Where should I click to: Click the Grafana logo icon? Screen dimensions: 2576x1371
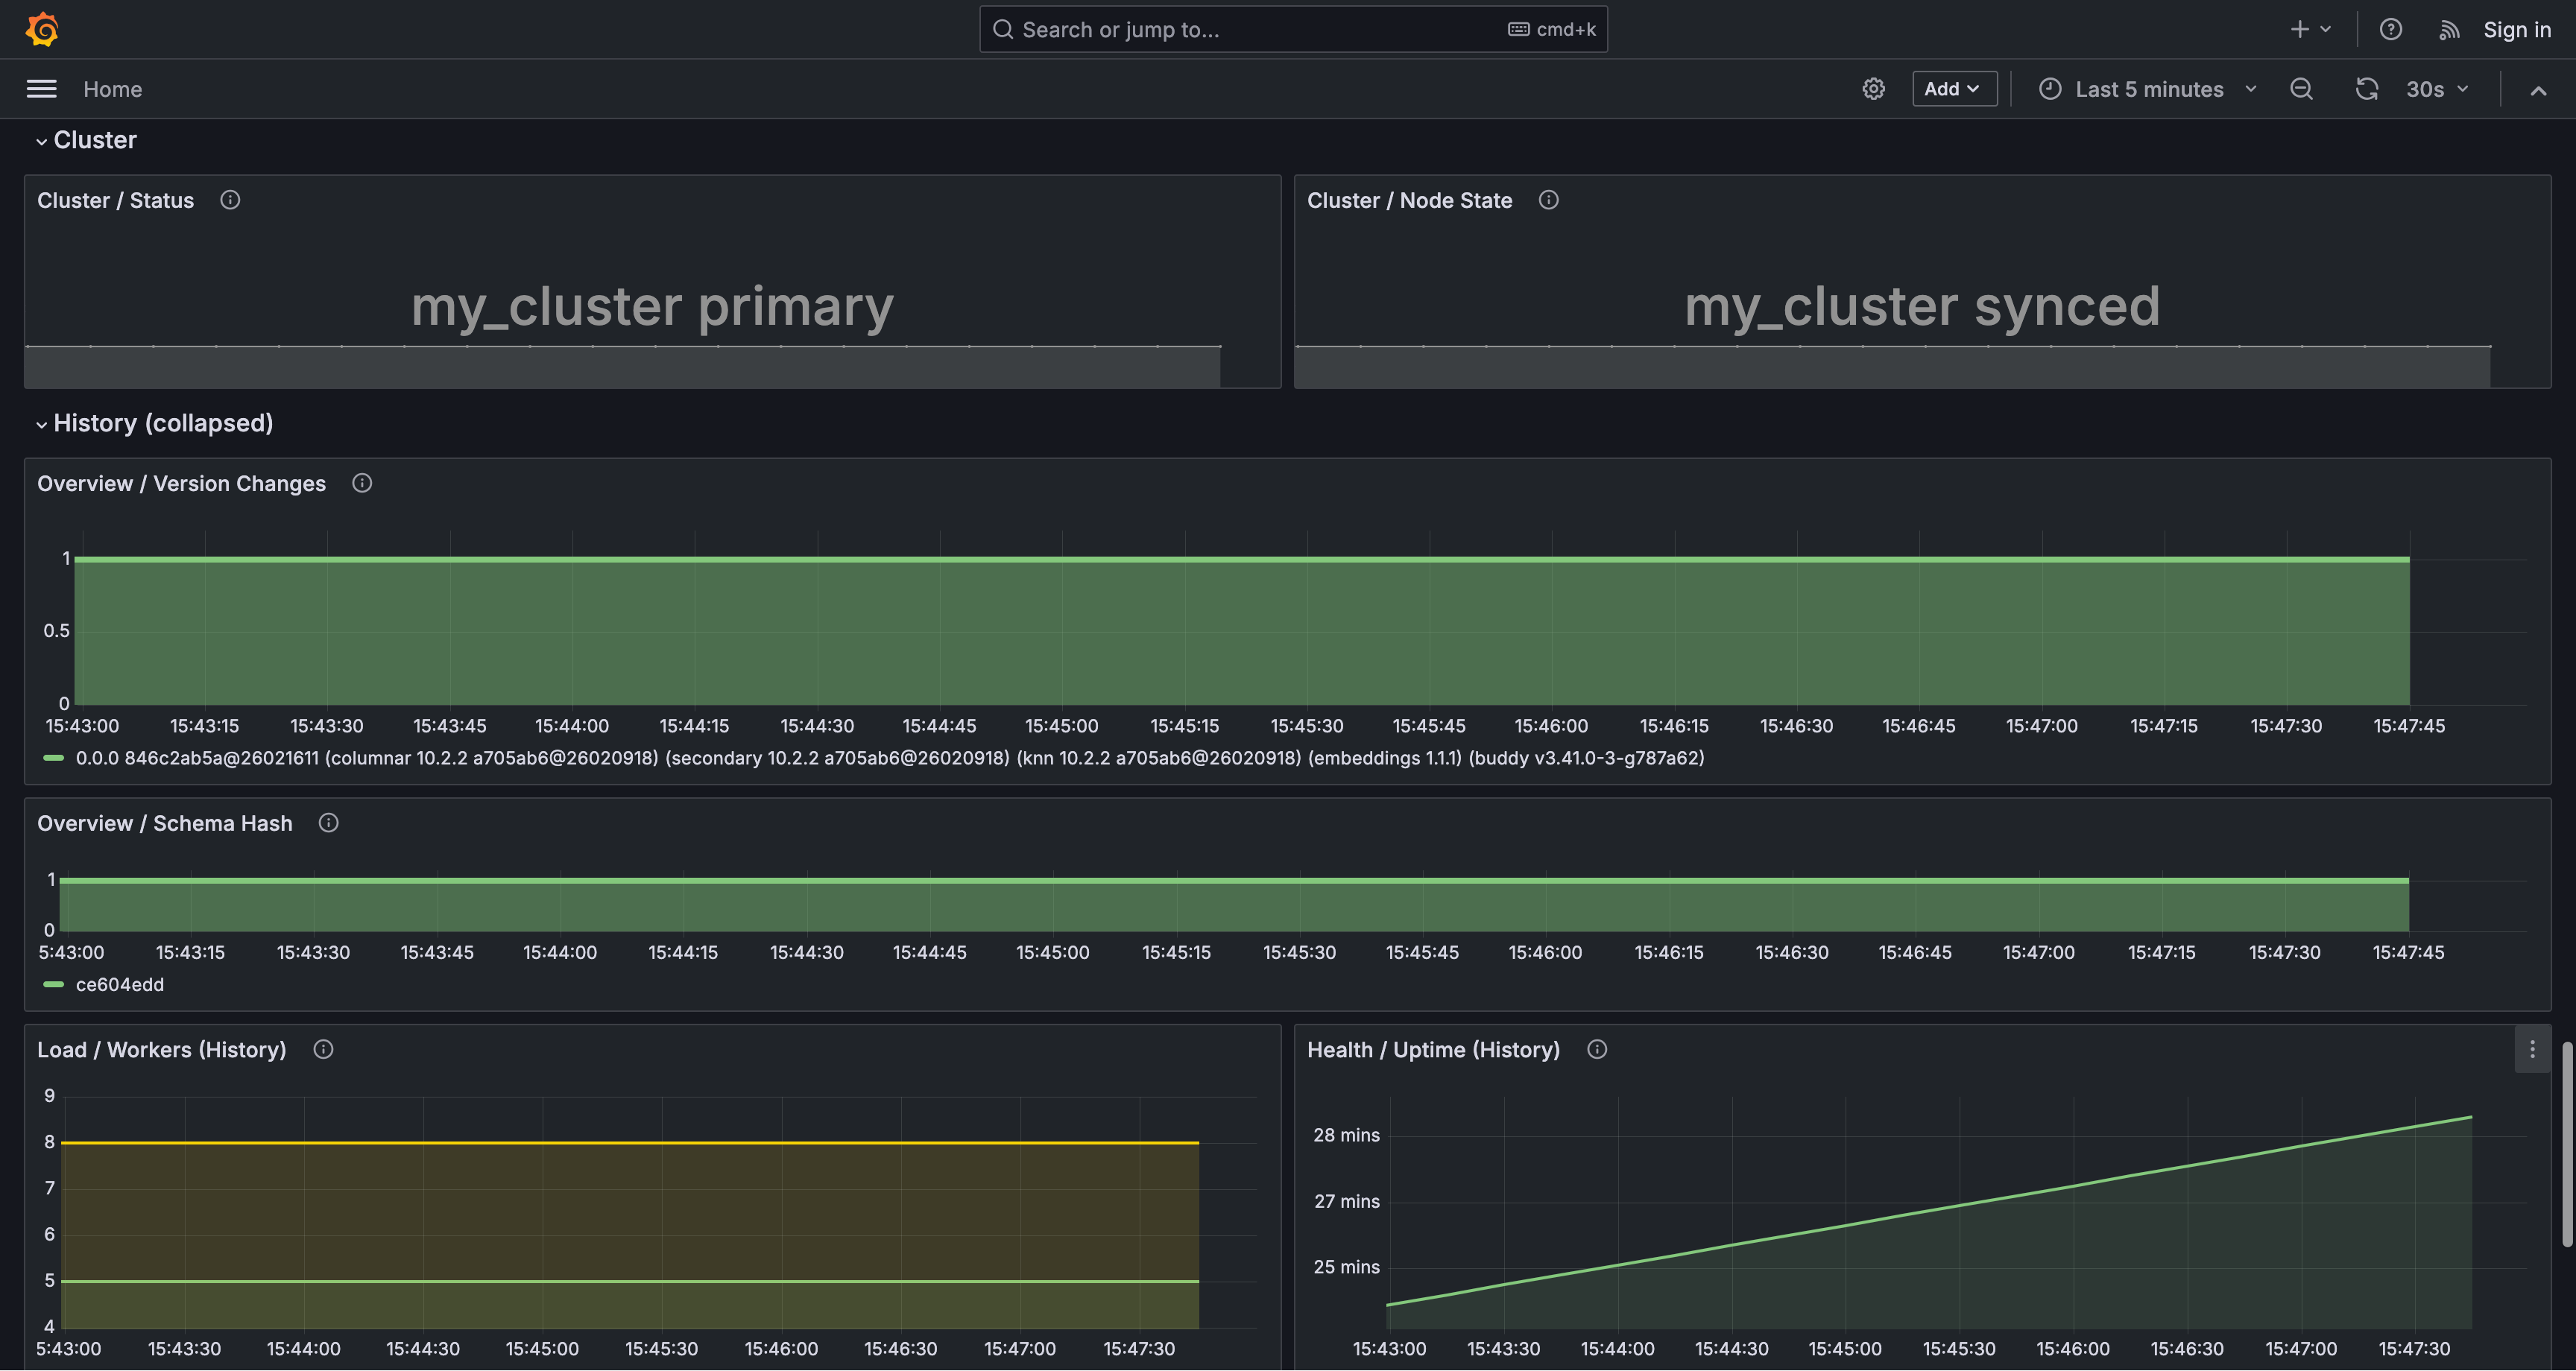tap(42, 29)
